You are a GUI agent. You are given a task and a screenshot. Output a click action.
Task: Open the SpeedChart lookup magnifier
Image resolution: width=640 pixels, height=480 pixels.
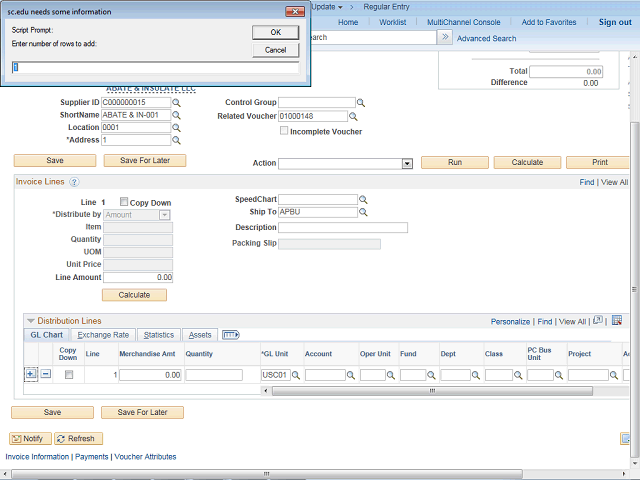coord(363,200)
